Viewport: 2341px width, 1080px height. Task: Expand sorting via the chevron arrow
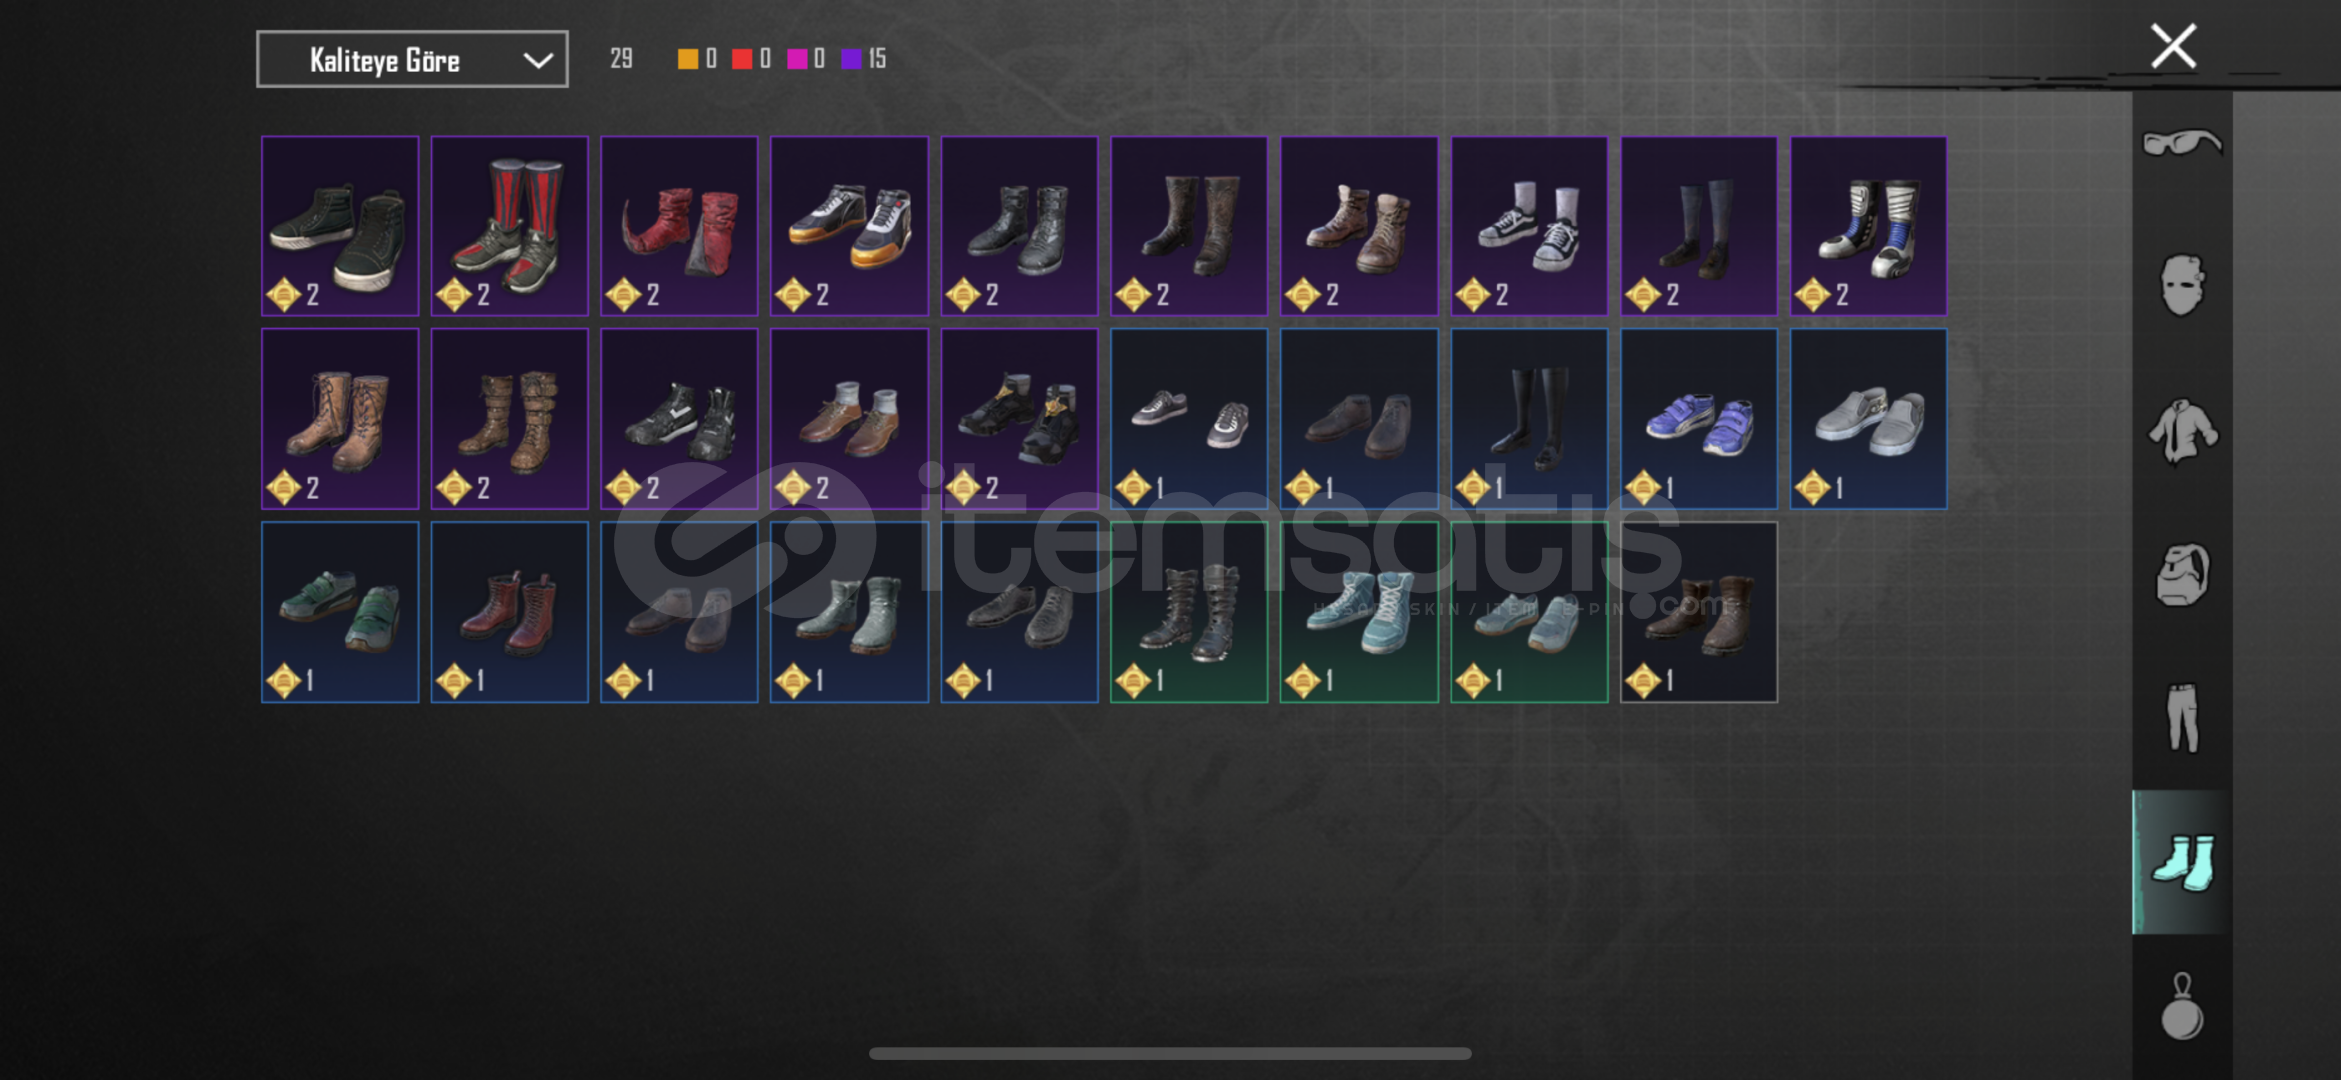(538, 60)
